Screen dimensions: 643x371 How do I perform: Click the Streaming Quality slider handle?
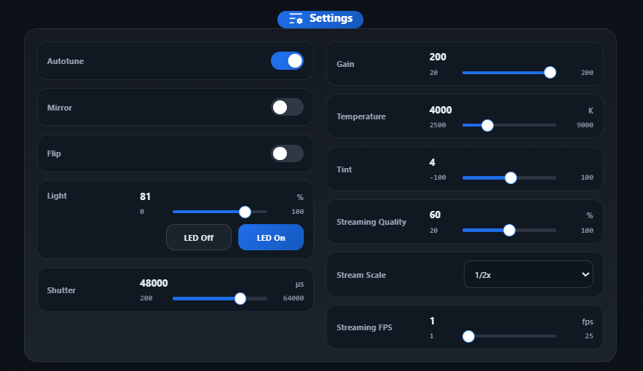(509, 230)
